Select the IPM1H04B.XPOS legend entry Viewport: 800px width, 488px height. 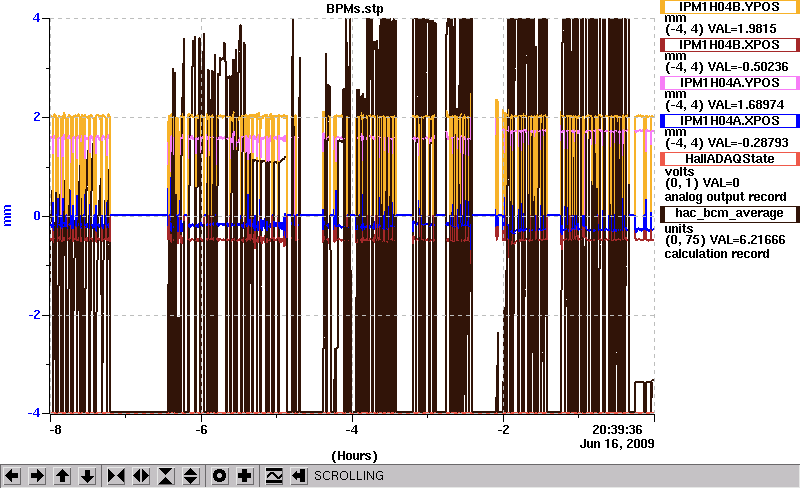point(729,45)
